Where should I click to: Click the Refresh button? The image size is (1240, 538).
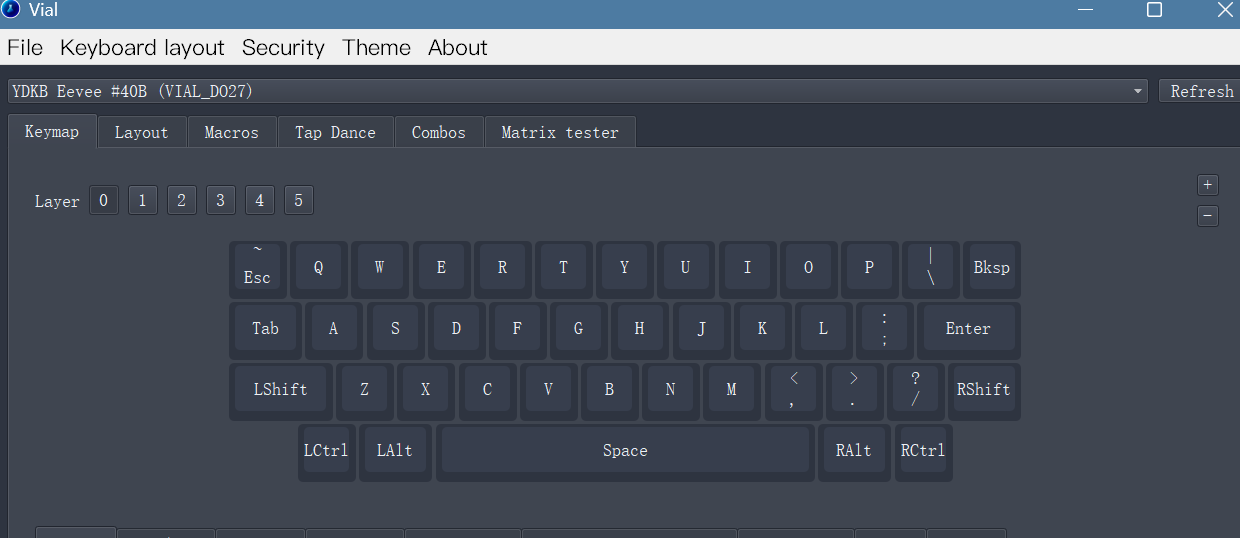point(1200,91)
